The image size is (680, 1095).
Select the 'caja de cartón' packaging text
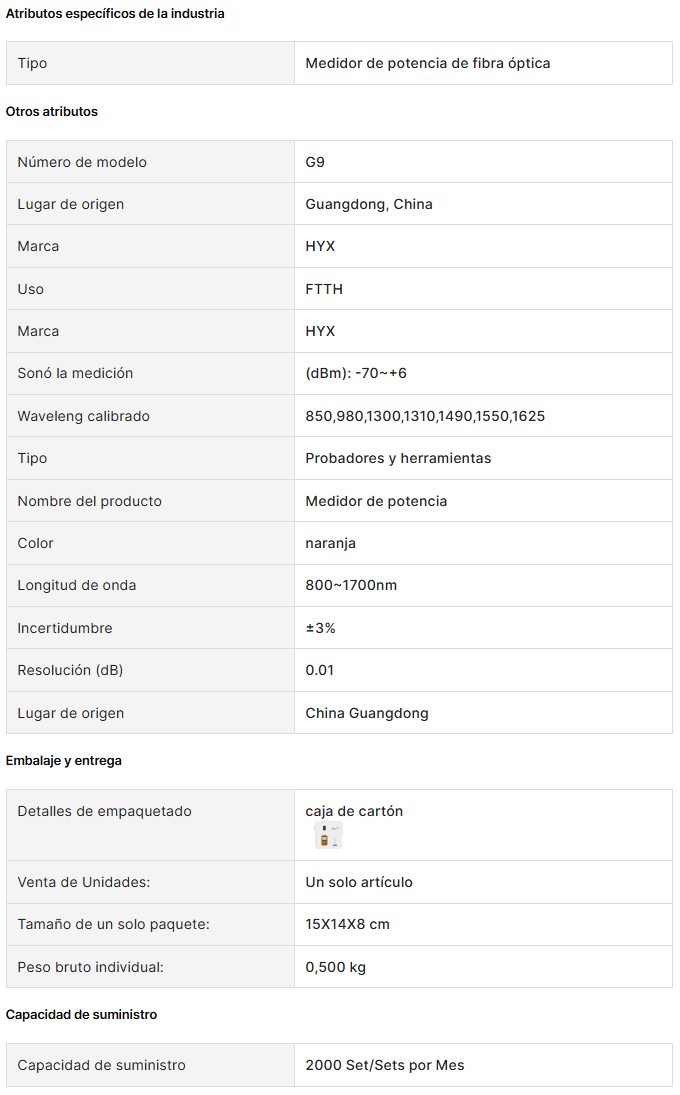[x=354, y=811]
